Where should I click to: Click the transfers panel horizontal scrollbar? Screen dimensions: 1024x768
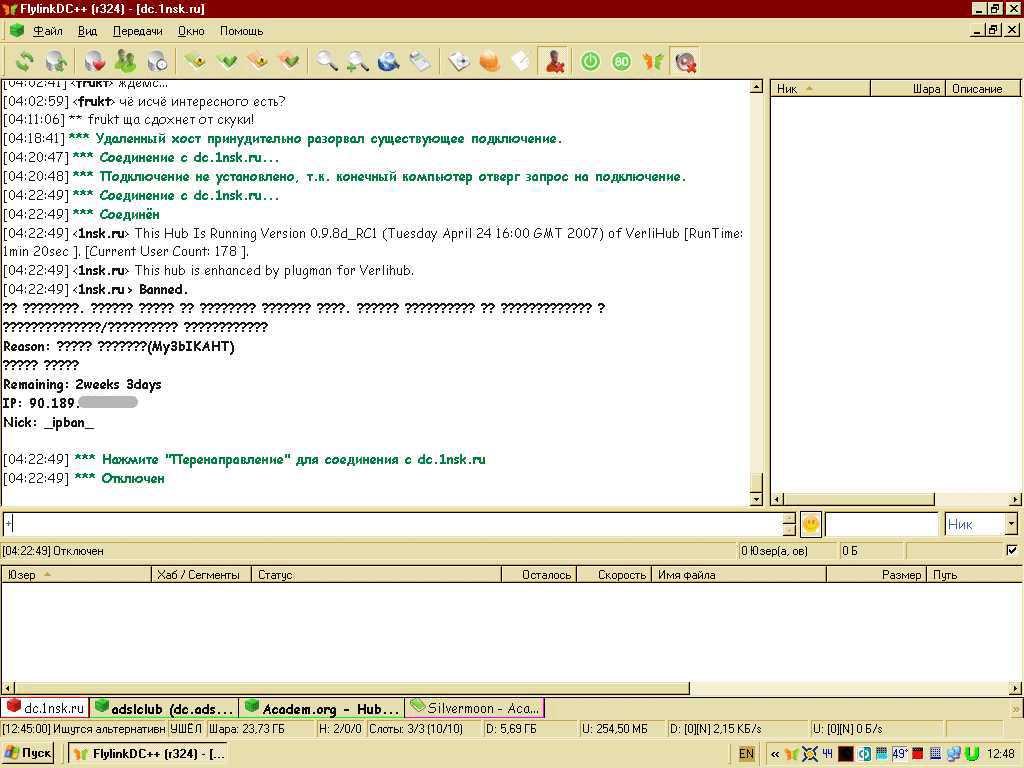(350, 688)
